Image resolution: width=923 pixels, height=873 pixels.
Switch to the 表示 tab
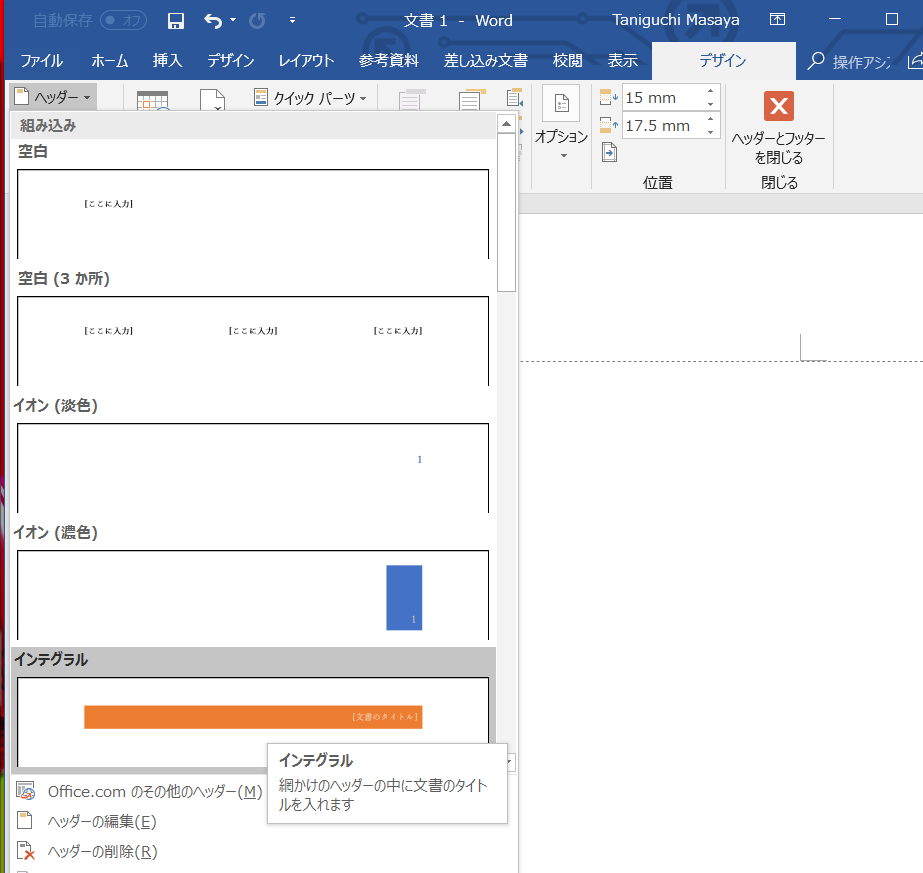[622, 61]
